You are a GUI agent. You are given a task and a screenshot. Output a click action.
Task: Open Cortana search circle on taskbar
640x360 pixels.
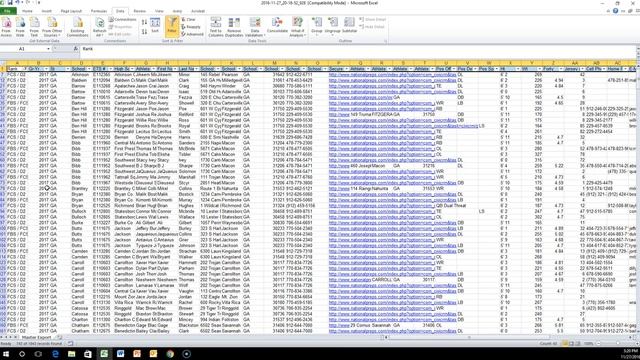[22, 354]
